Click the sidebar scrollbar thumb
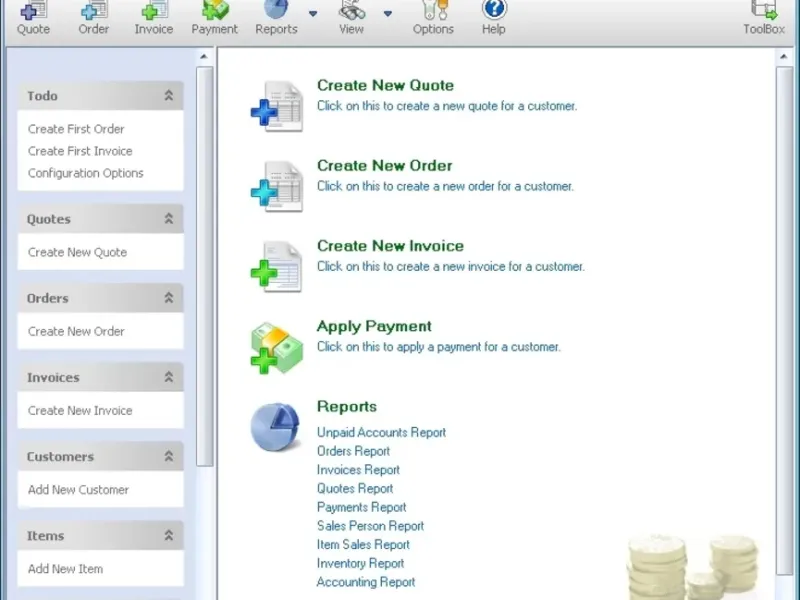The height and width of the screenshot is (600, 800). click(x=205, y=266)
